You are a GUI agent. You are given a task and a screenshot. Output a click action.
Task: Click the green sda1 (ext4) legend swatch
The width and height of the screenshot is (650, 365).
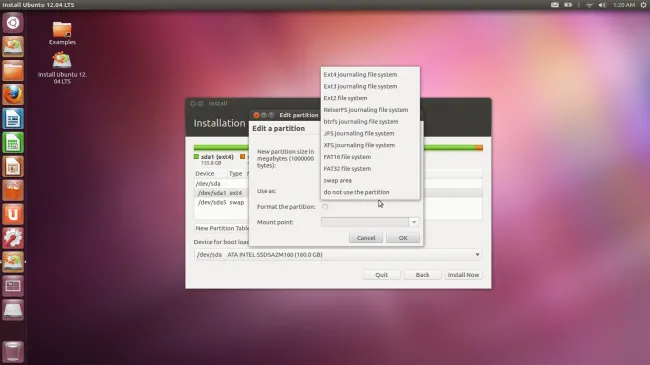coord(196,157)
